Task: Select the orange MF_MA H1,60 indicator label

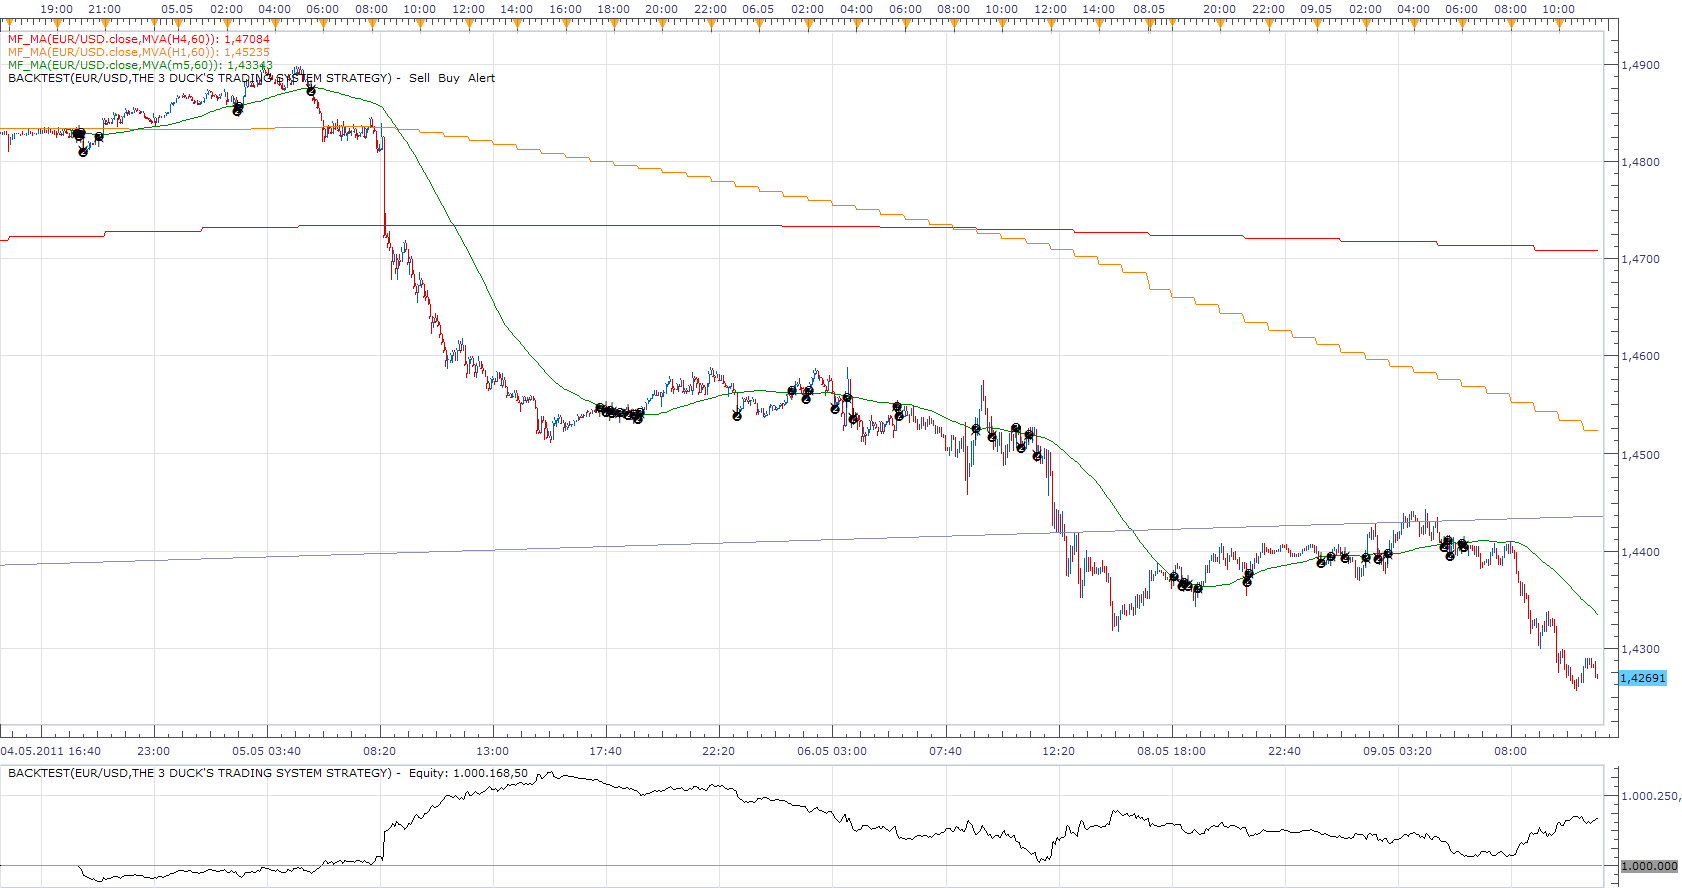Action: point(139,52)
